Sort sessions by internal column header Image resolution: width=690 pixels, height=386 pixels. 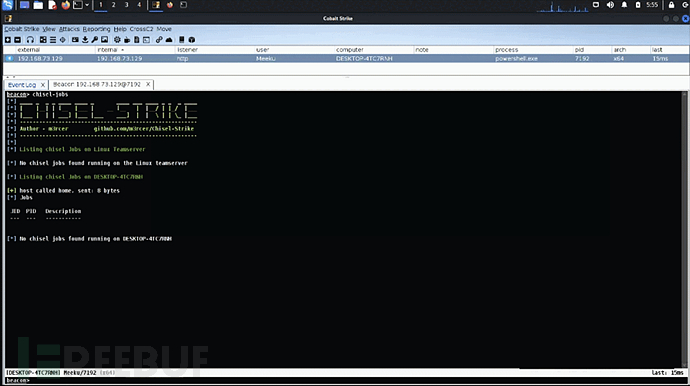tap(135, 50)
